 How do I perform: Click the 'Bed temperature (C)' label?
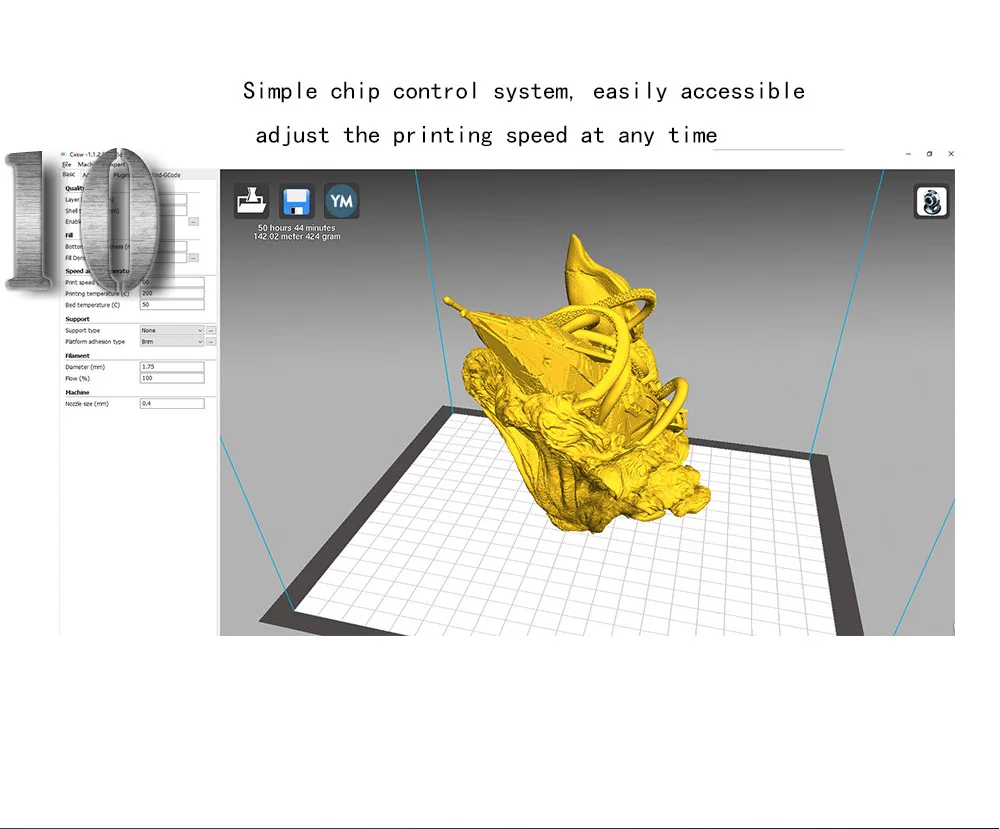tap(92, 305)
